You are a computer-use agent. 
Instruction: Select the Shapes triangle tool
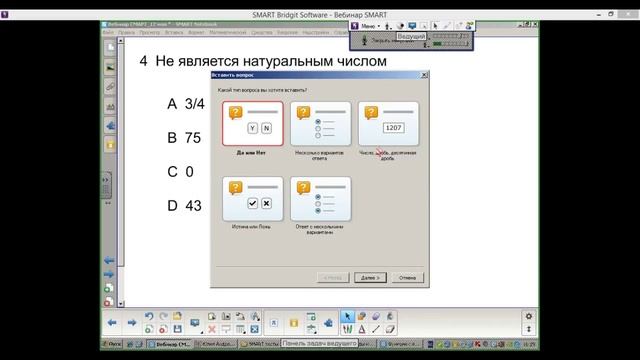click(362, 329)
